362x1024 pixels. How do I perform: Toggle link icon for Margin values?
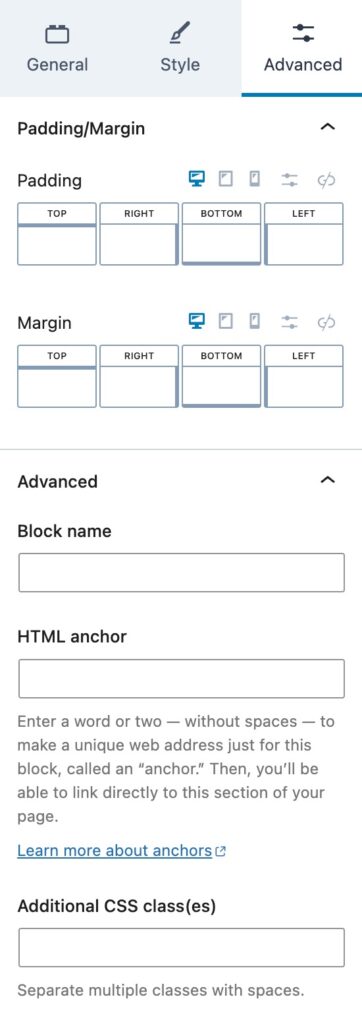tap(326, 322)
